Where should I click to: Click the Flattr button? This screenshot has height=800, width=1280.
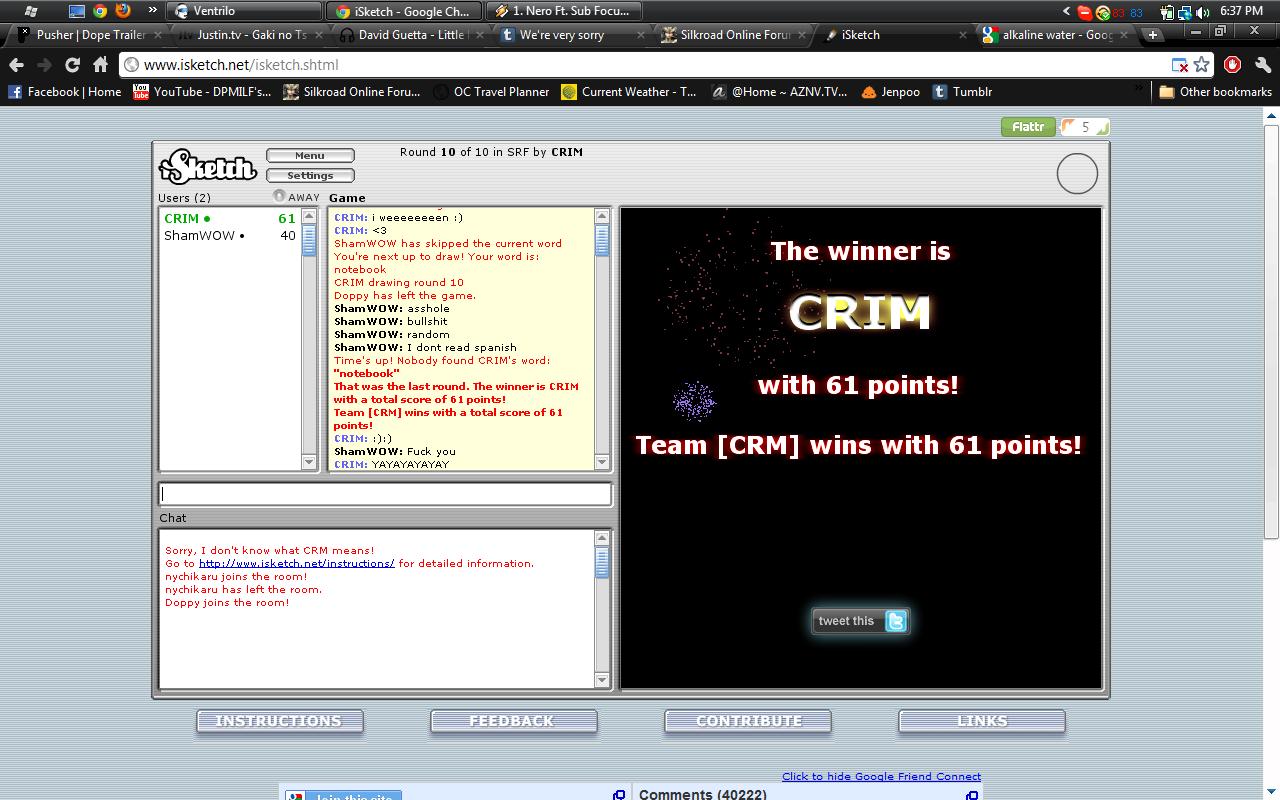(x=1028, y=127)
